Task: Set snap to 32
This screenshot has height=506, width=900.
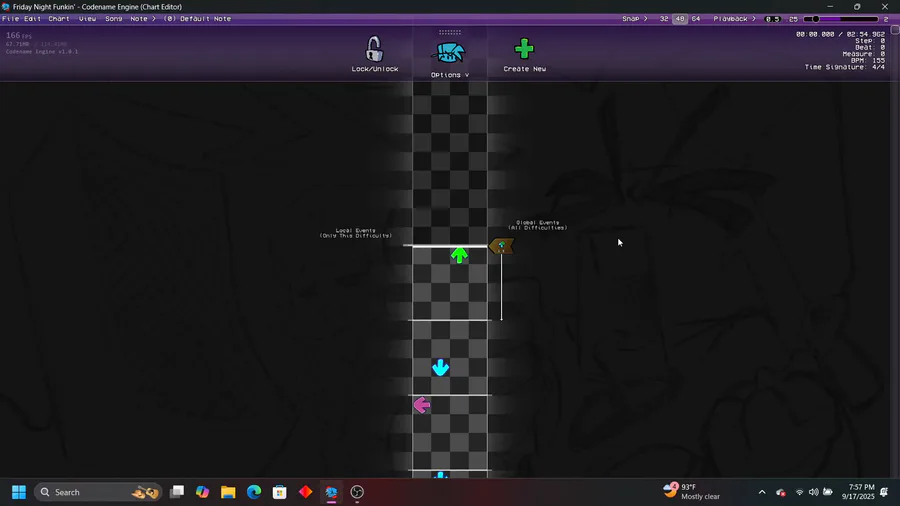Action: click(664, 19)
